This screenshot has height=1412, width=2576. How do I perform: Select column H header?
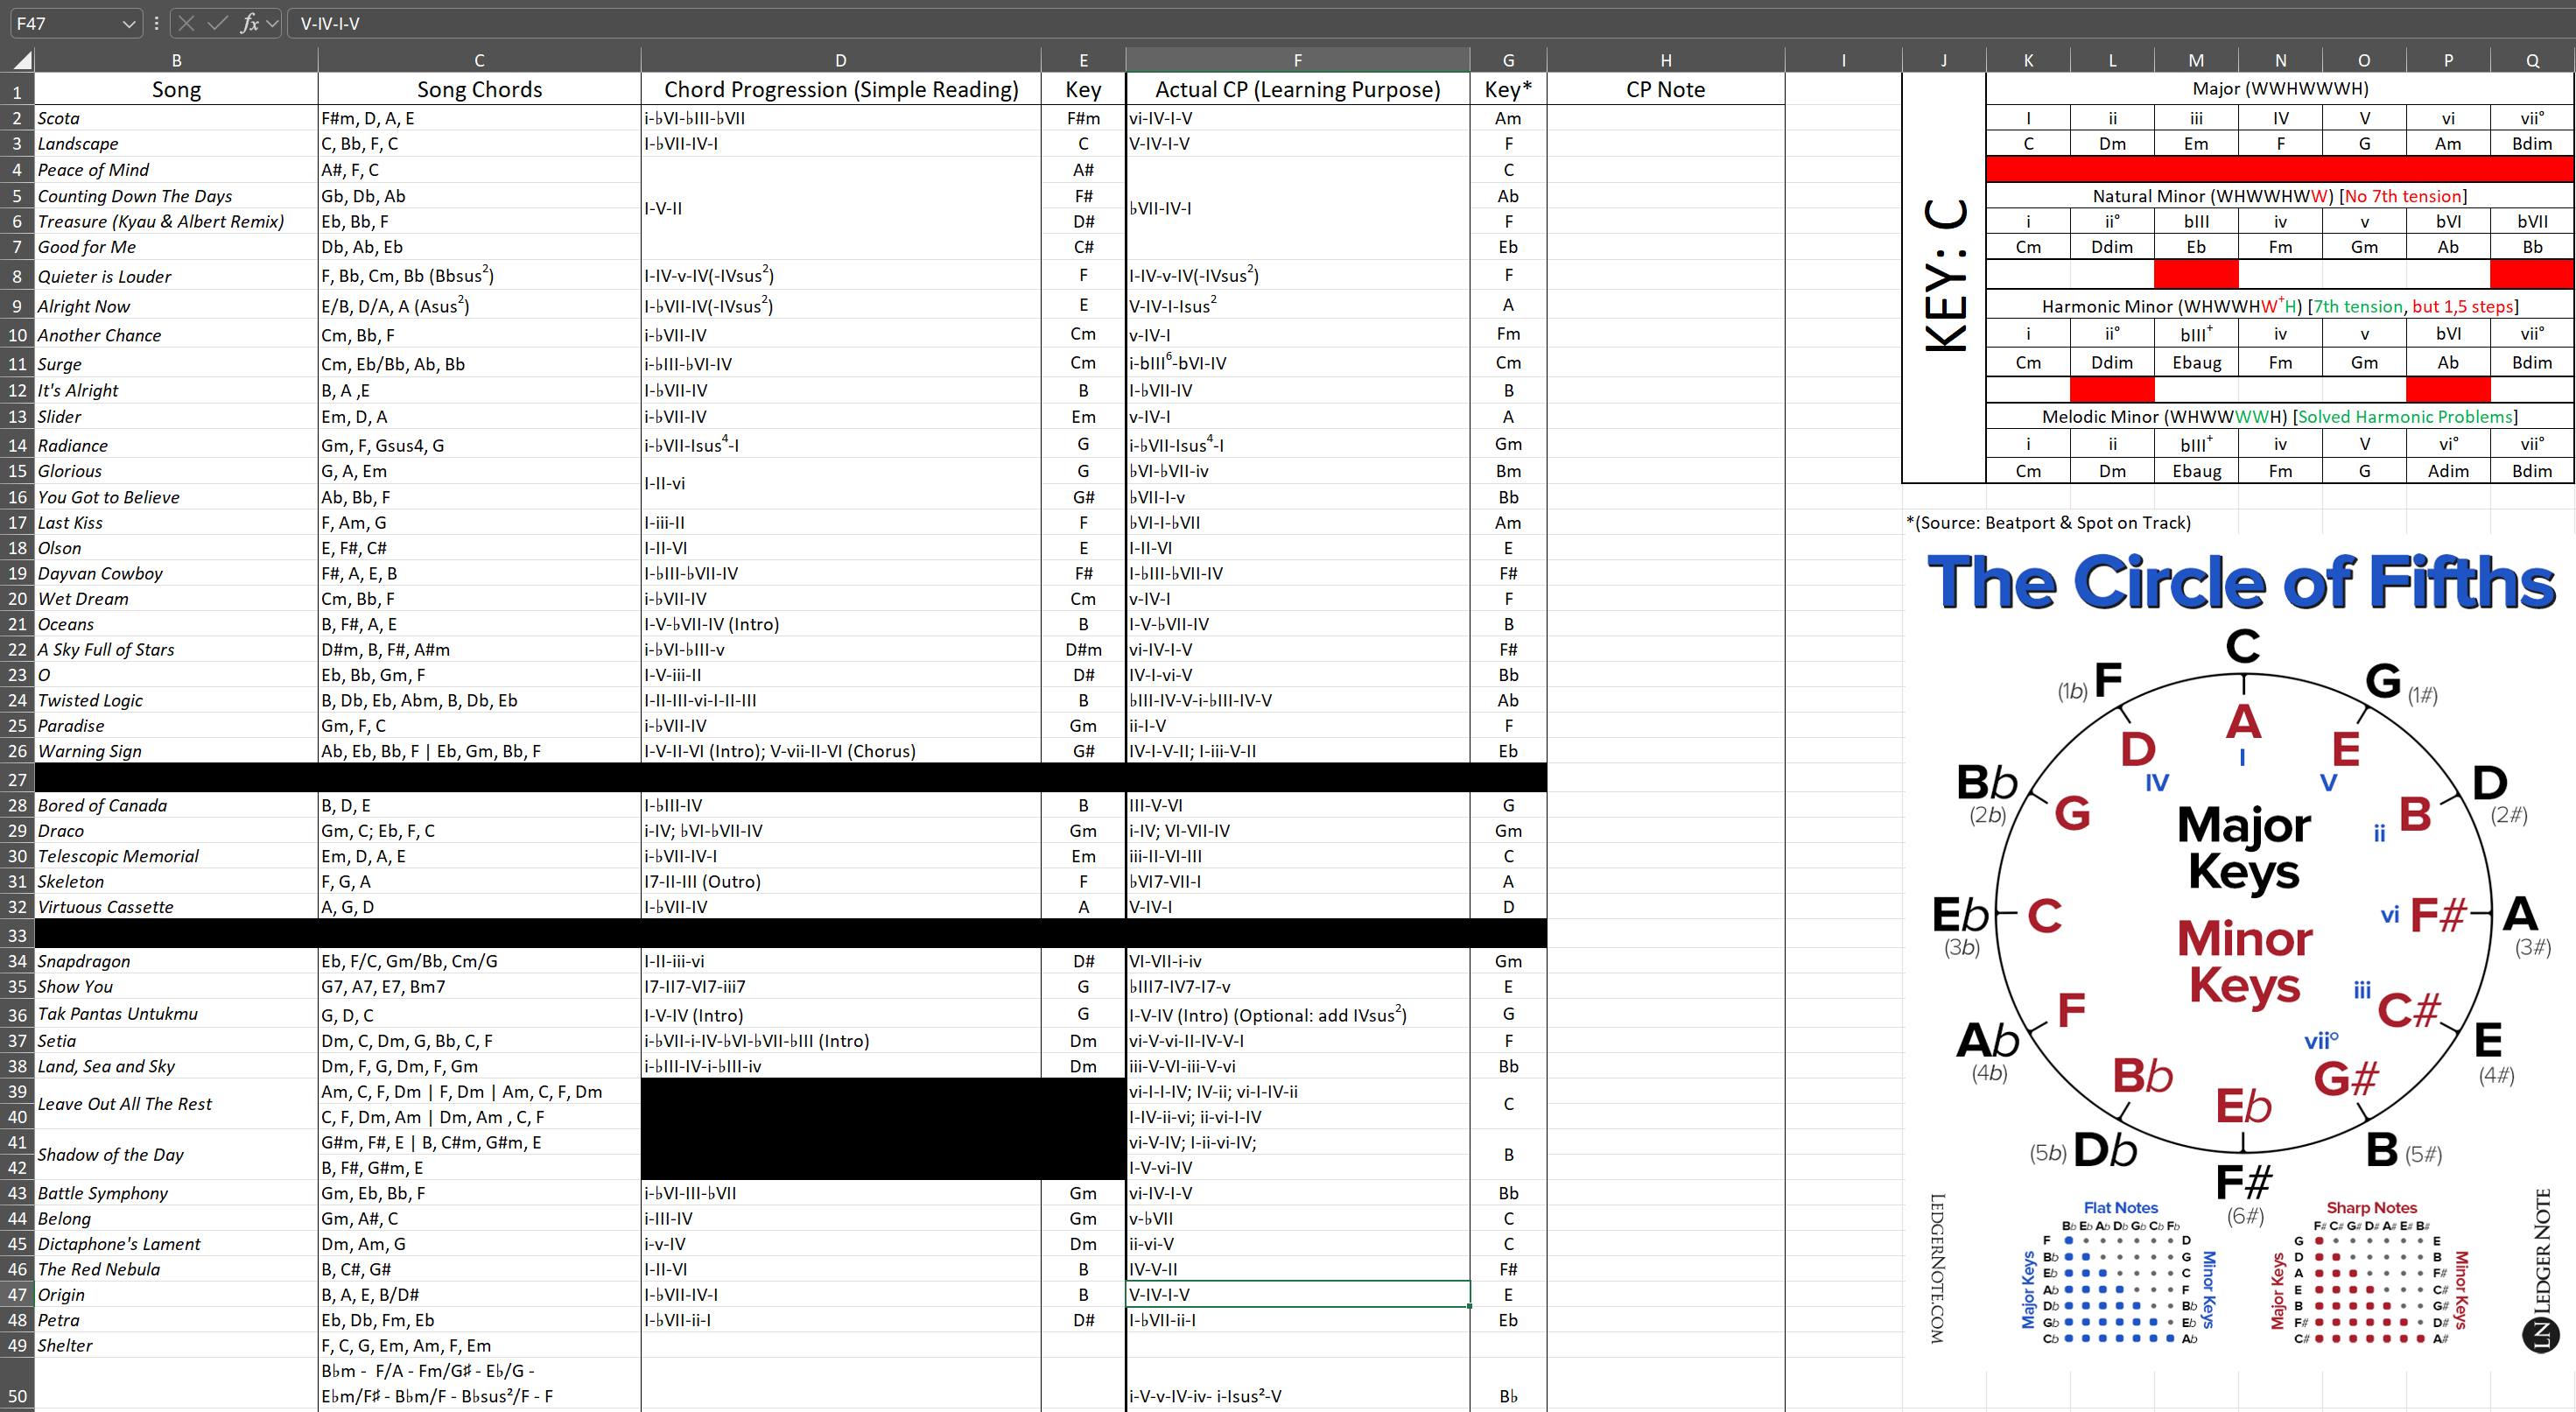(x=1665, y=60)
